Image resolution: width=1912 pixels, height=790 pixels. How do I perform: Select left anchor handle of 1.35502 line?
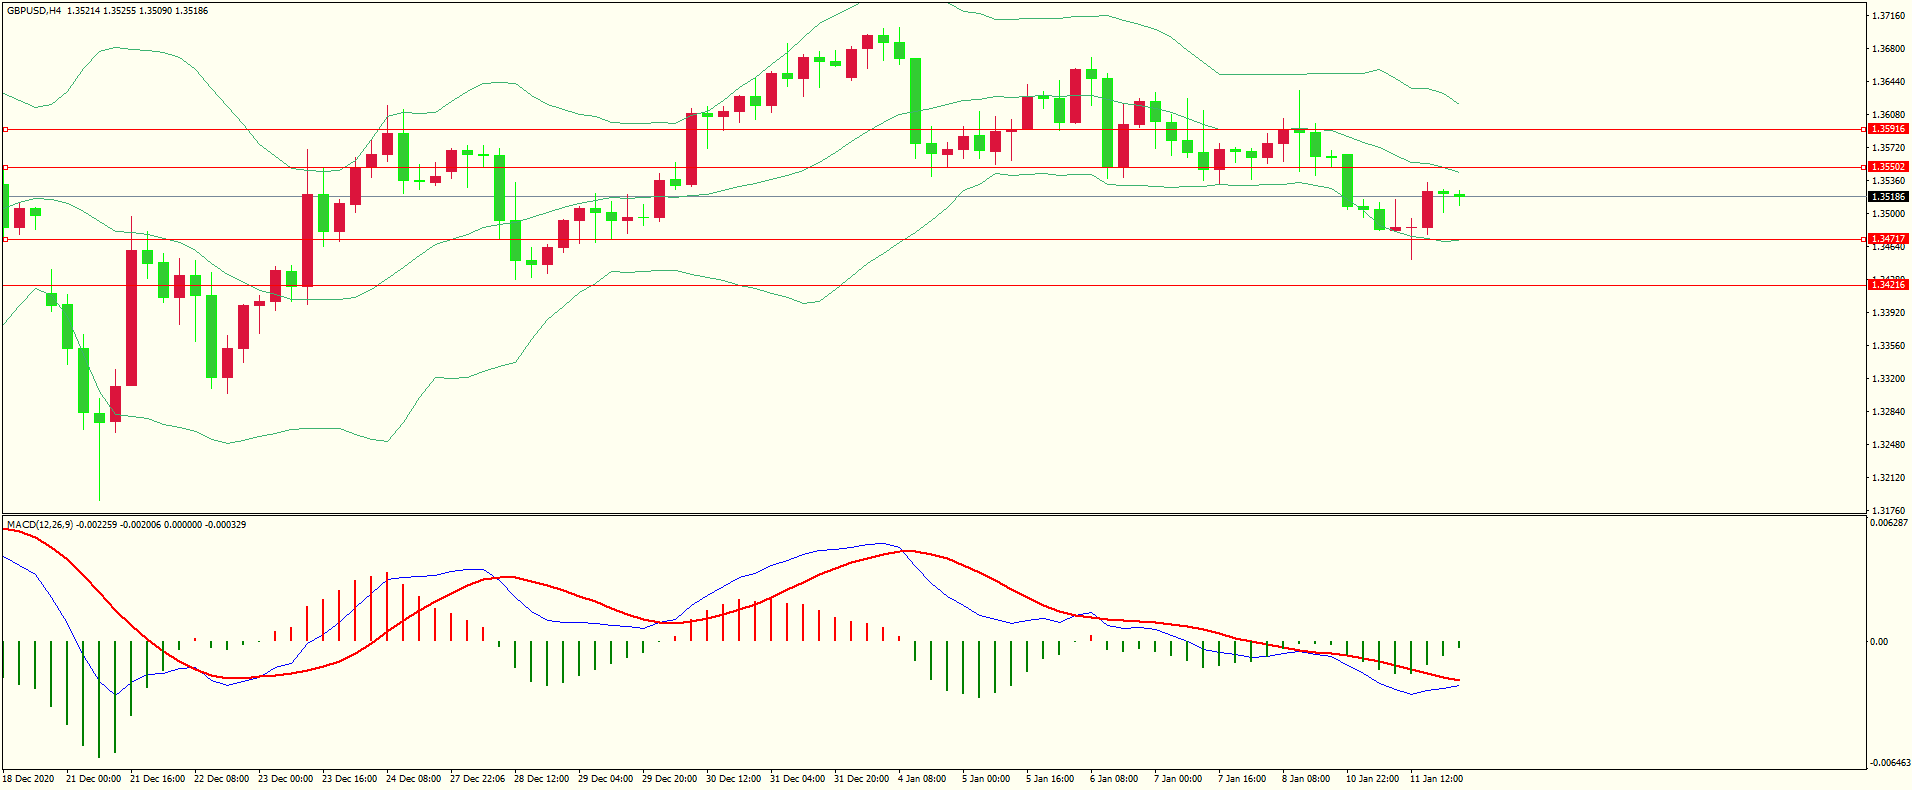pos(5,167)
